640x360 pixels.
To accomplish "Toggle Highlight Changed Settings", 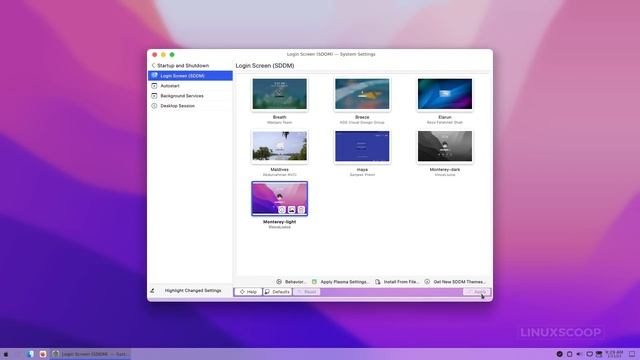I will (x=186, y=291).
